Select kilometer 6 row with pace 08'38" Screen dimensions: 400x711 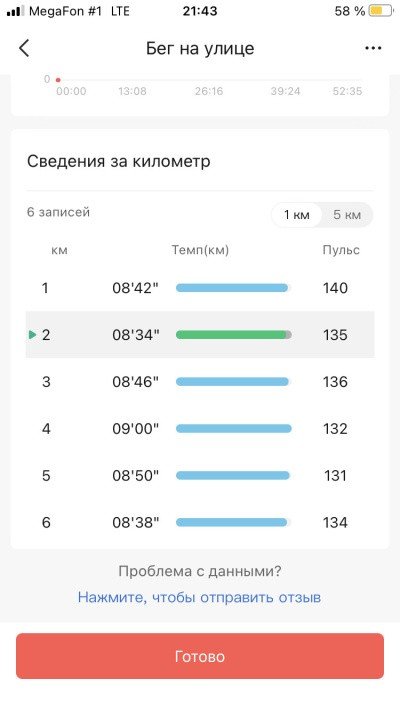[200, 522]
